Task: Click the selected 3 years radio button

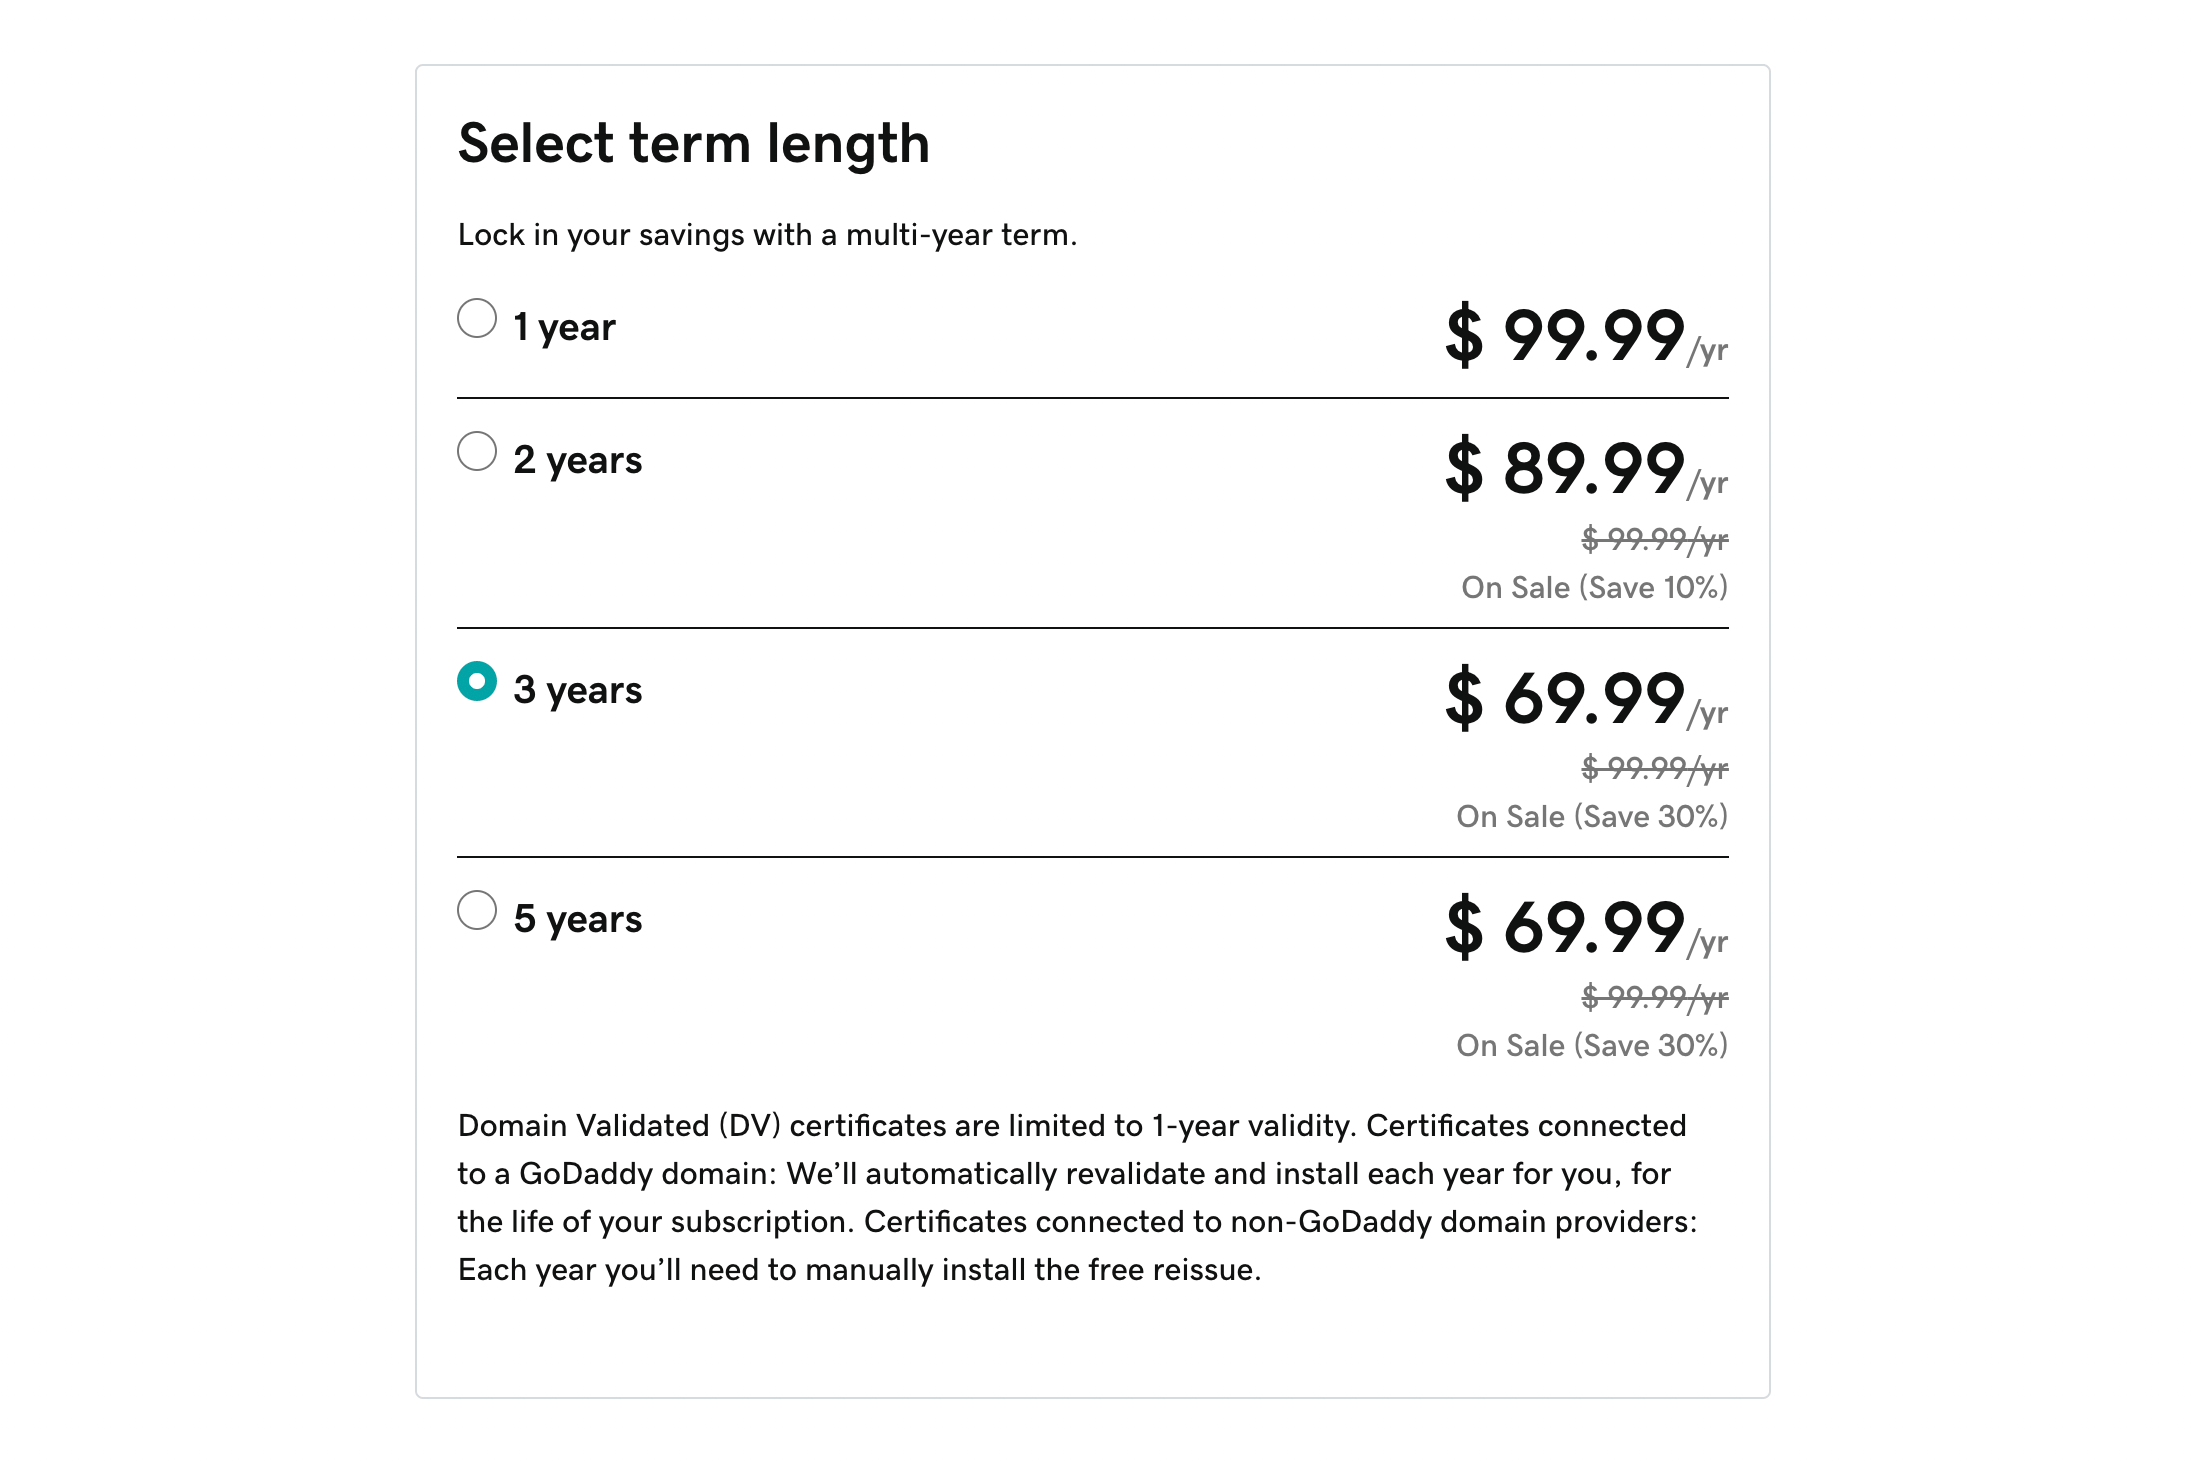Action: tap(477, 681)
